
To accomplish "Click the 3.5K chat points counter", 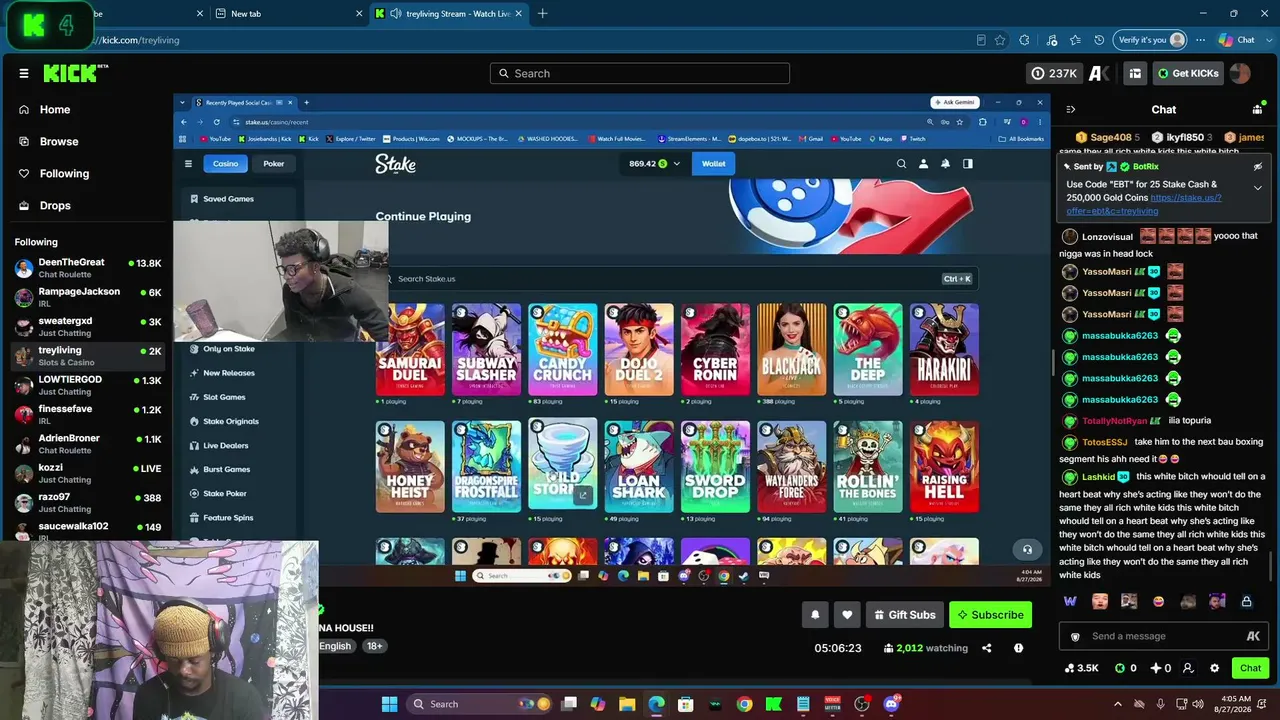I will [1081, 668].
